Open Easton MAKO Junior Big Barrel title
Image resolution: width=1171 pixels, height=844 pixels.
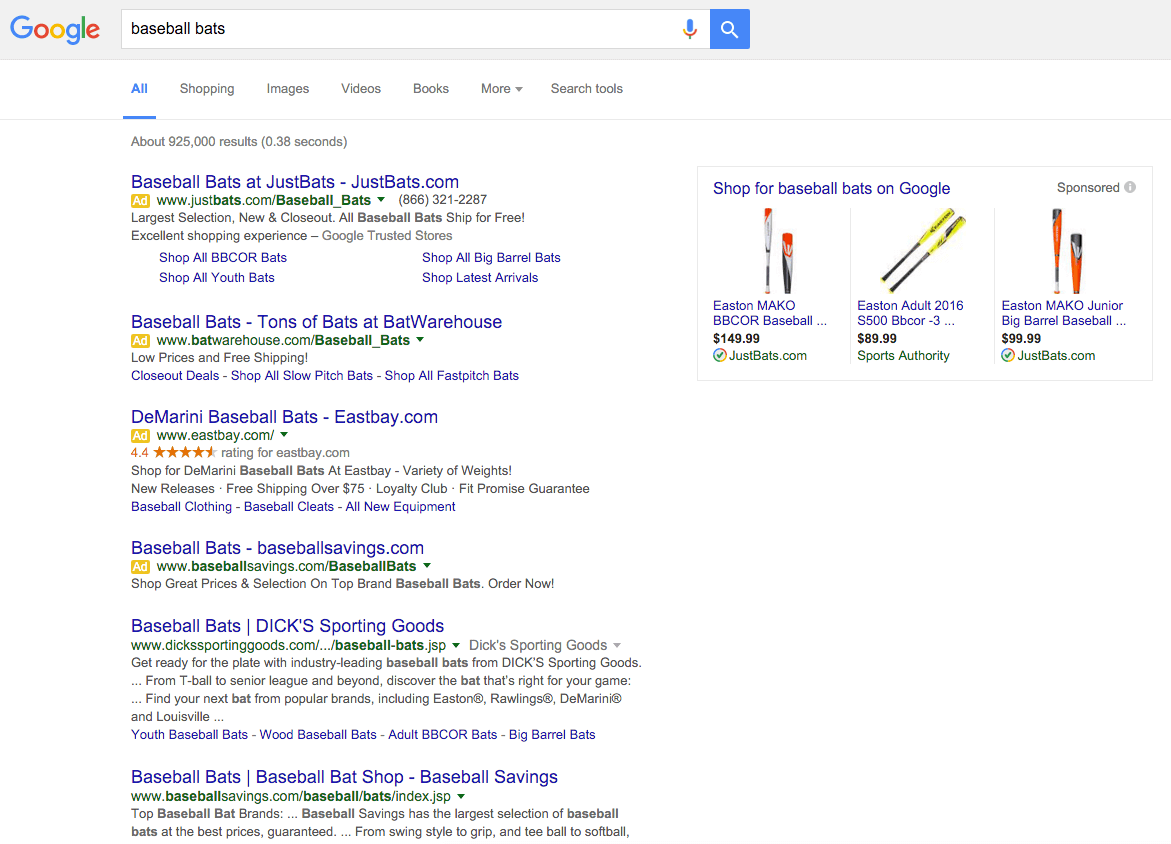click(x=1063, y=313)
